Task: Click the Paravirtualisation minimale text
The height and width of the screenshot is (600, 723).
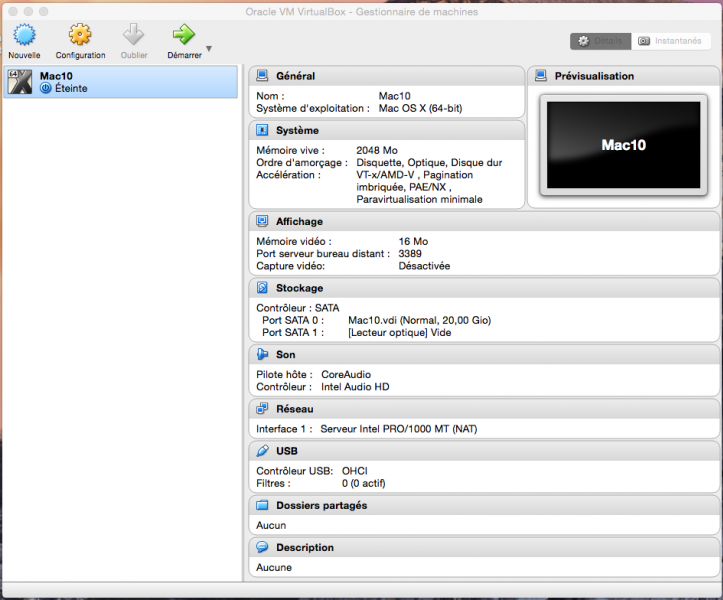Action: [x=419, y=199]
